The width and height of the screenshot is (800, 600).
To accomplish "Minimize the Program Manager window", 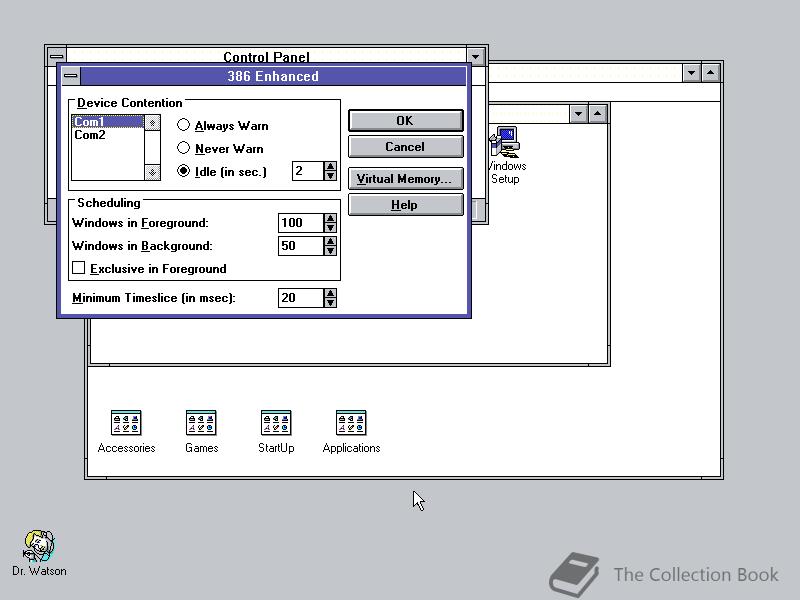I will pos(692,73).
